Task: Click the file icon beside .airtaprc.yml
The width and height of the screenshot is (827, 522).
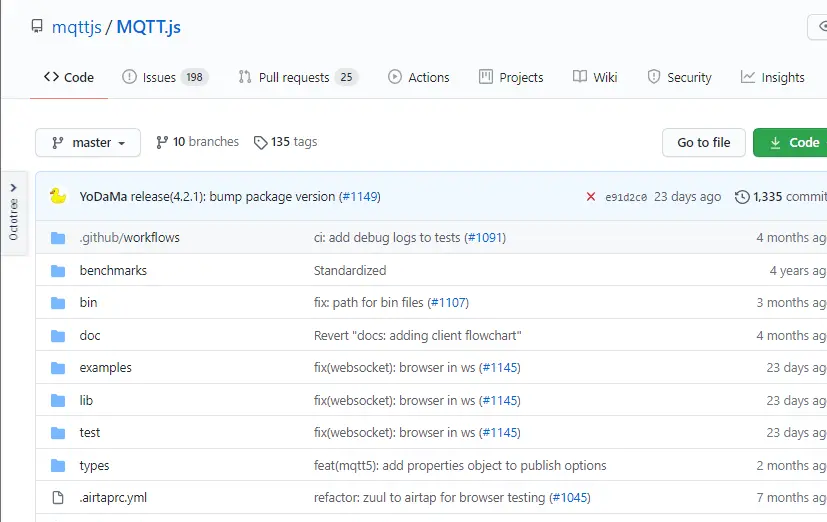Action: click(58, 498)
